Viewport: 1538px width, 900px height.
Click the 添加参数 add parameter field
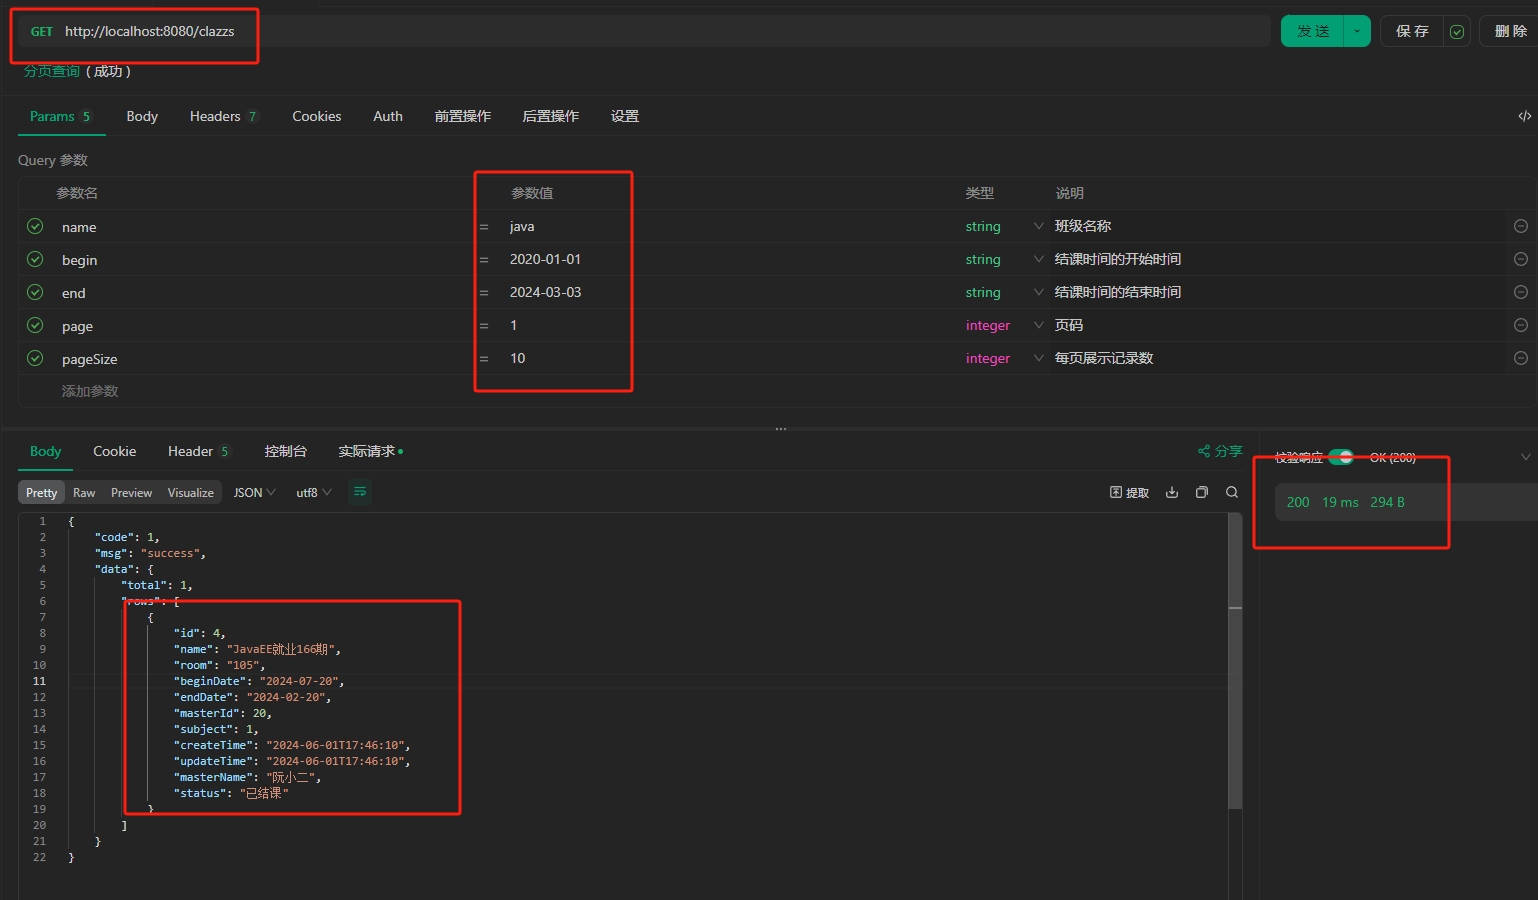click(x=90, y=391)
